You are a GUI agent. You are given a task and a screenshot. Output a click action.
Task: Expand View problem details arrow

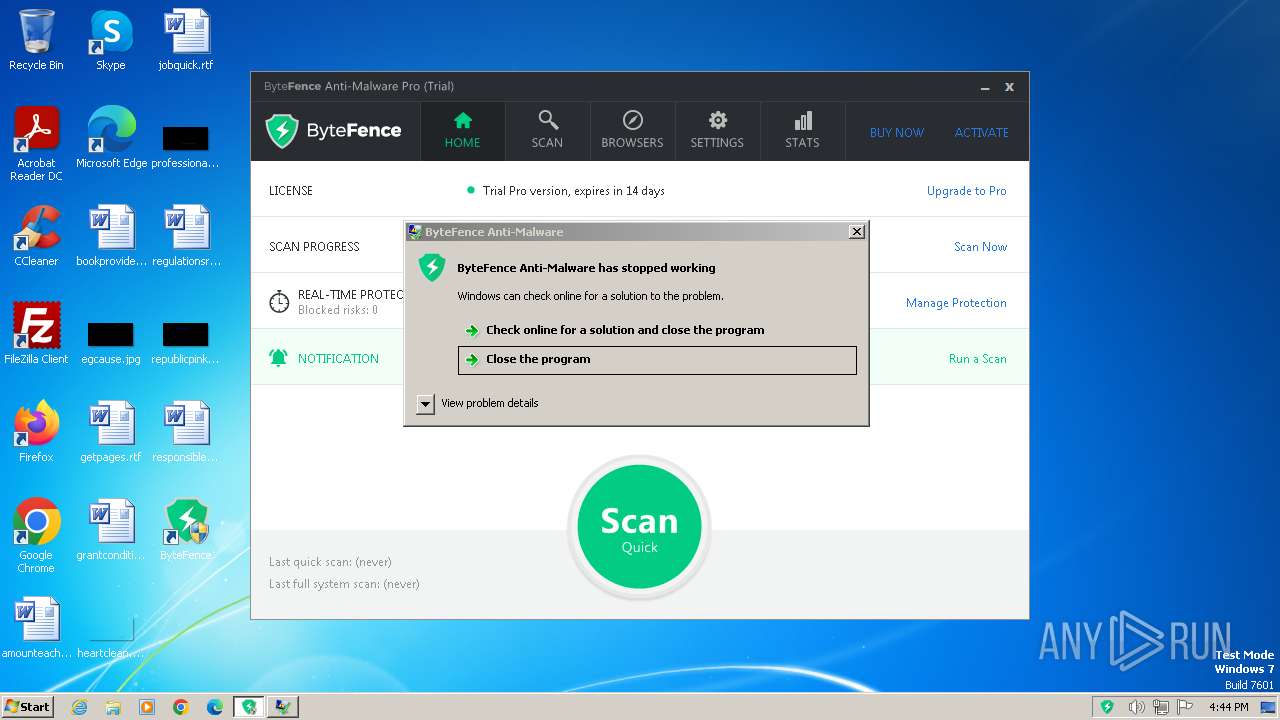click(425, 403)
